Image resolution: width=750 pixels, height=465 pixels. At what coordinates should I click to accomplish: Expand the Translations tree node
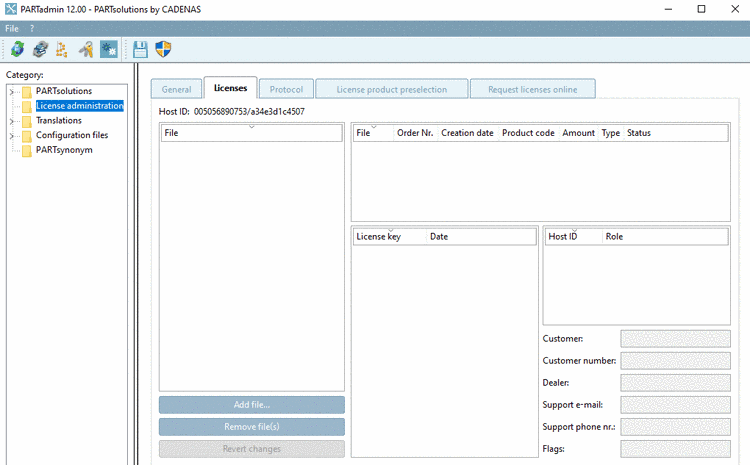click(11, 121)
